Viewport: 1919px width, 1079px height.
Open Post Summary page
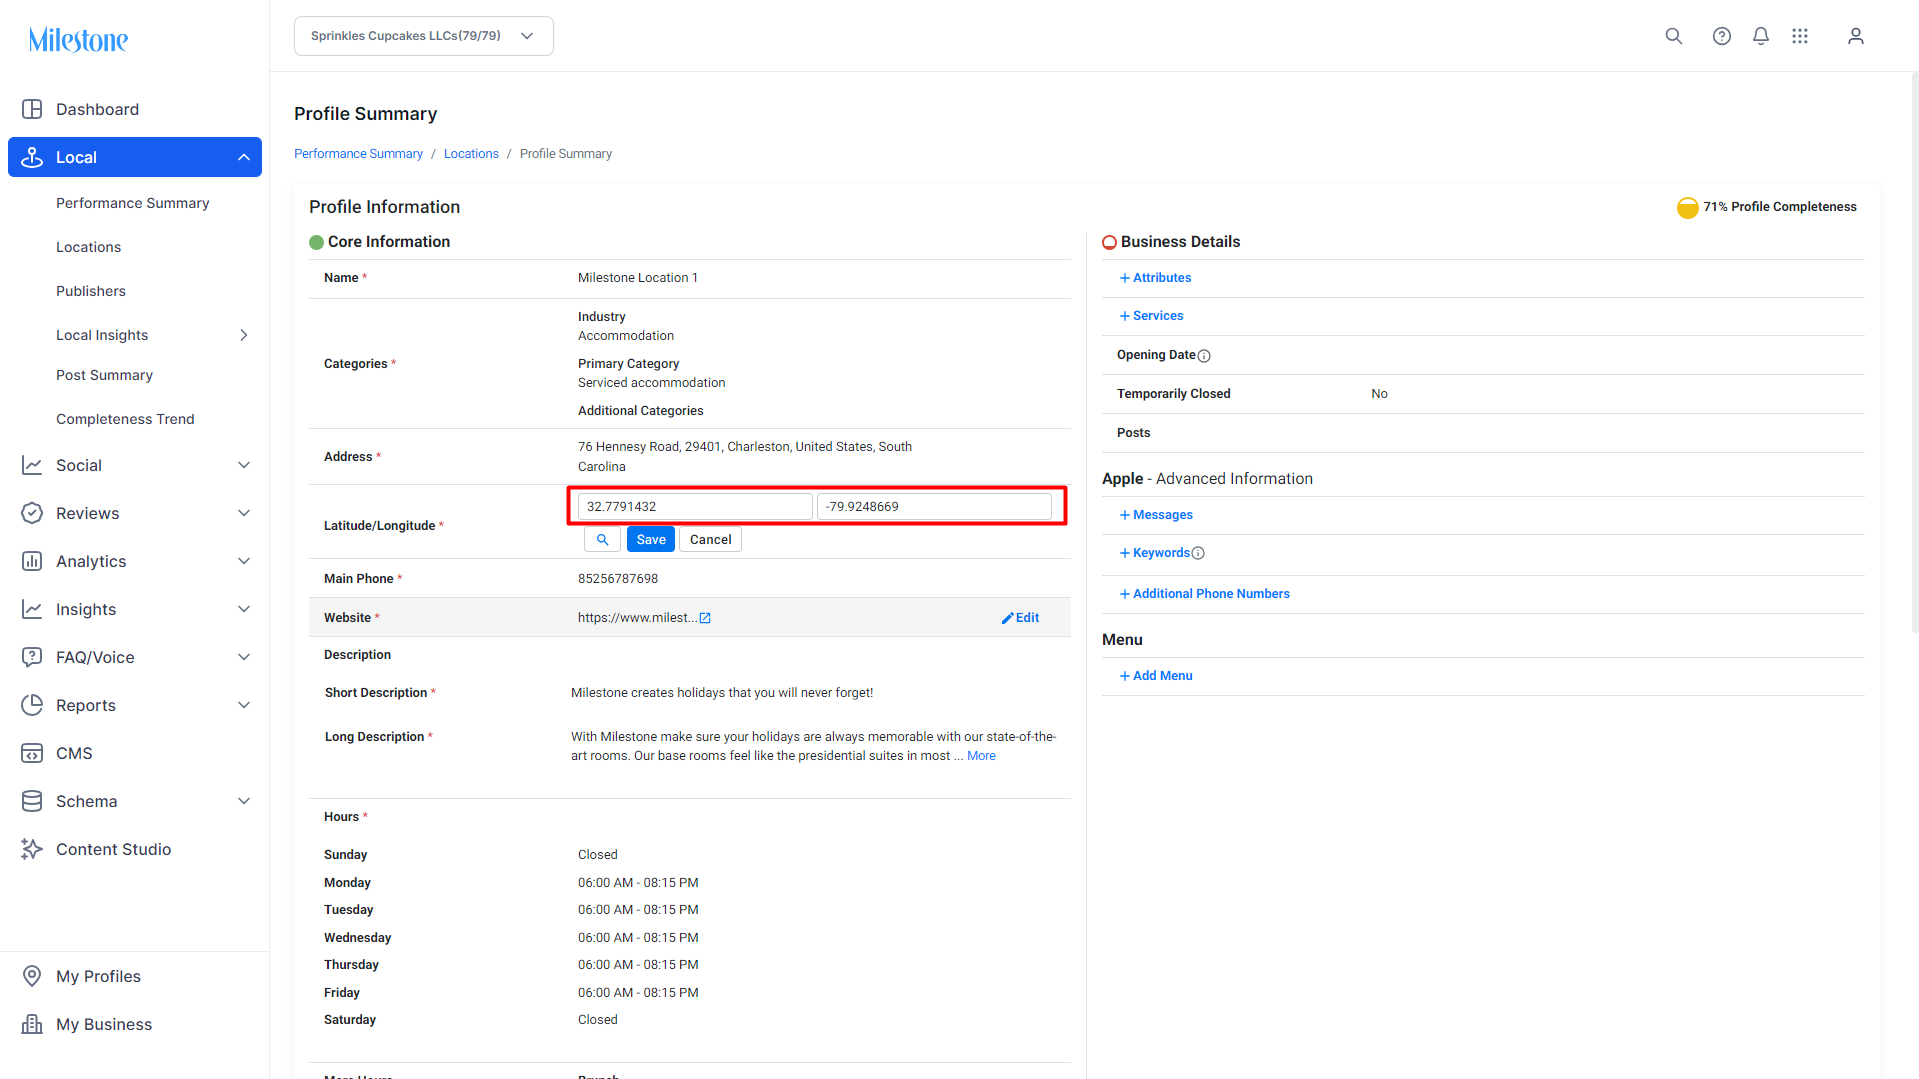104,375
